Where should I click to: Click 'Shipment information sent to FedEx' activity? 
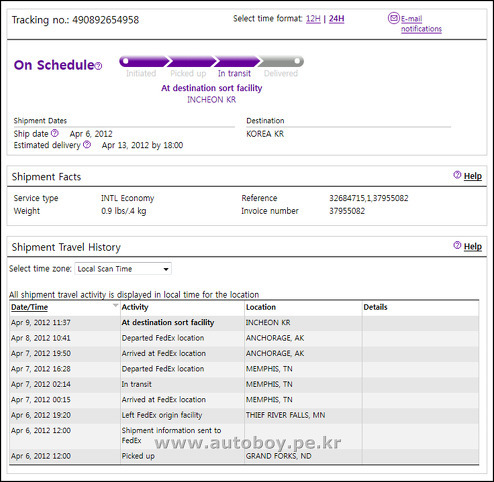tap(171, 435)
